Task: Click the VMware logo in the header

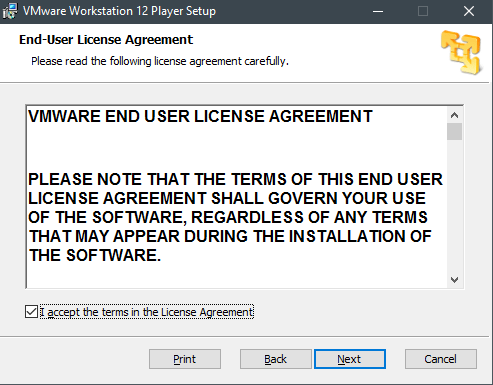Action: [462, 52]
